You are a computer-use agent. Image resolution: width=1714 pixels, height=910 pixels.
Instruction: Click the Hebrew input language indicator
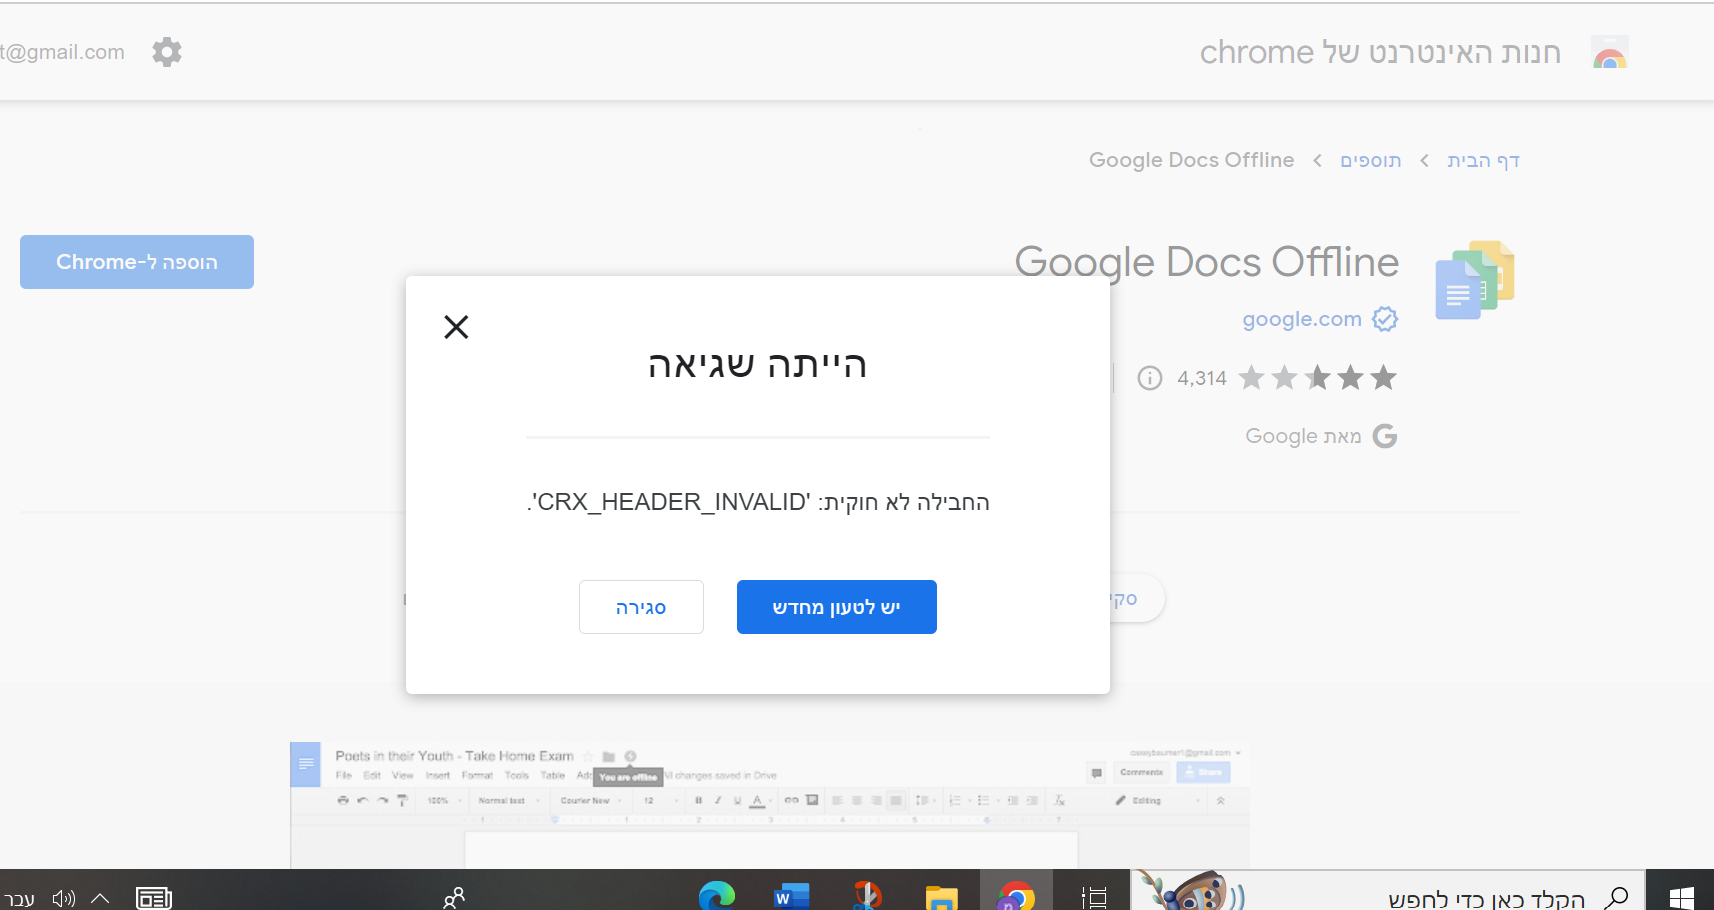pos(17,899)
